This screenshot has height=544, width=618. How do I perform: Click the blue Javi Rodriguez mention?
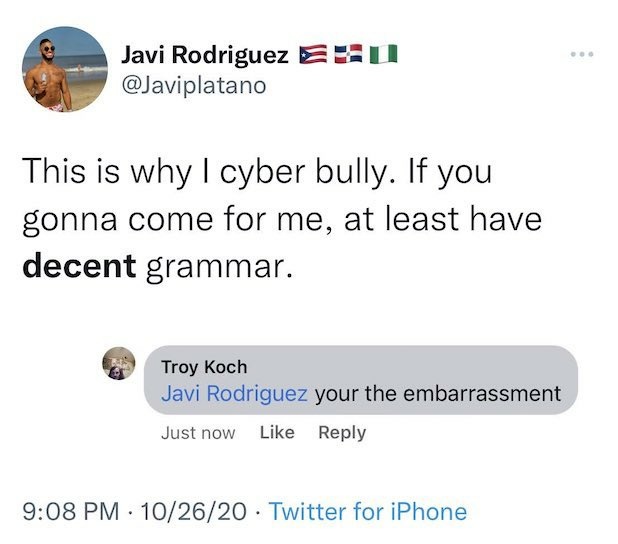tap(234, 393)
